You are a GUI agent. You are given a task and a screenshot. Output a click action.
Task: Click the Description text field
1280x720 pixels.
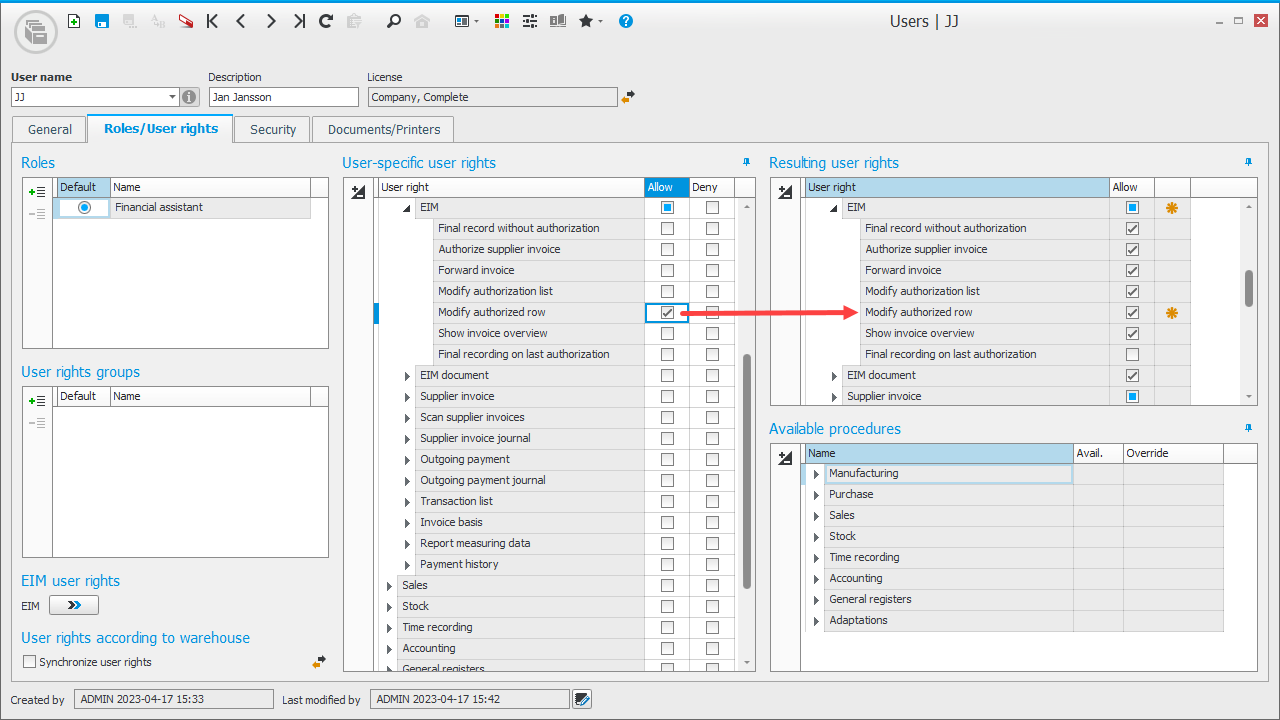click(283, 98)
